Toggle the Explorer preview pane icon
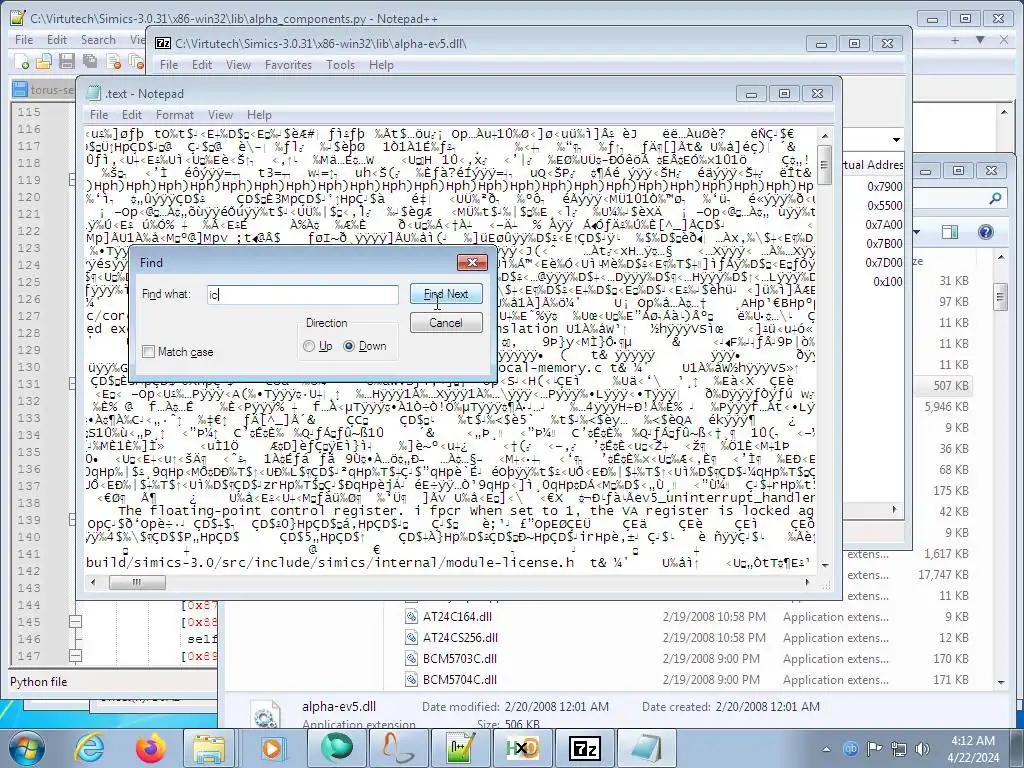Image resolution: width=1024 pixels, height=768 pixels. pyautogui.click(x=950, y=232)
